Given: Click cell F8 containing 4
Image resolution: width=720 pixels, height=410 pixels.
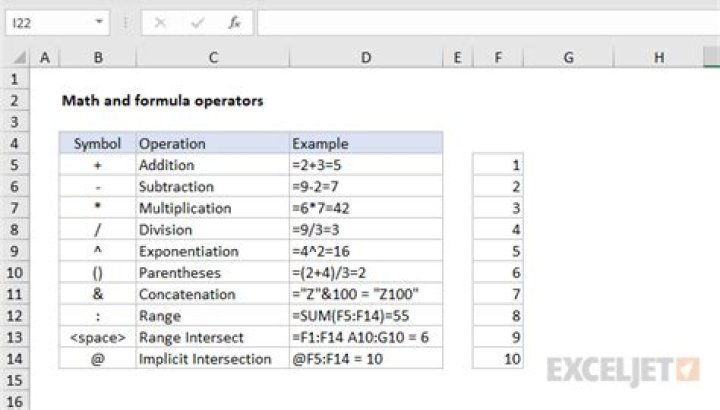Looking at the screenshot, I should click(498, 230).
